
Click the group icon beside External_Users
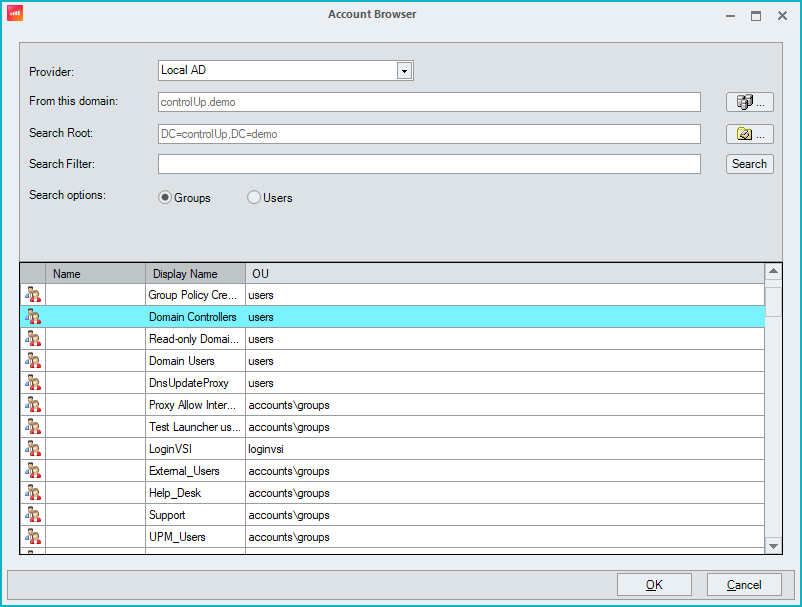pos(31,471)
